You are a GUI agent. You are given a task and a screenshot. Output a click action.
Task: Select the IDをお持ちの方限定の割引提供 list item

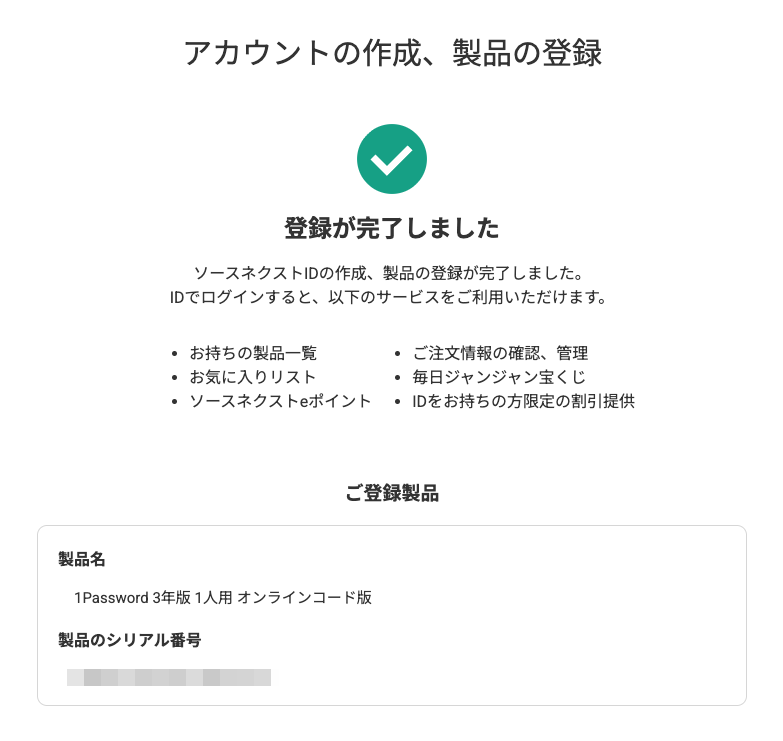click(524, 401)
